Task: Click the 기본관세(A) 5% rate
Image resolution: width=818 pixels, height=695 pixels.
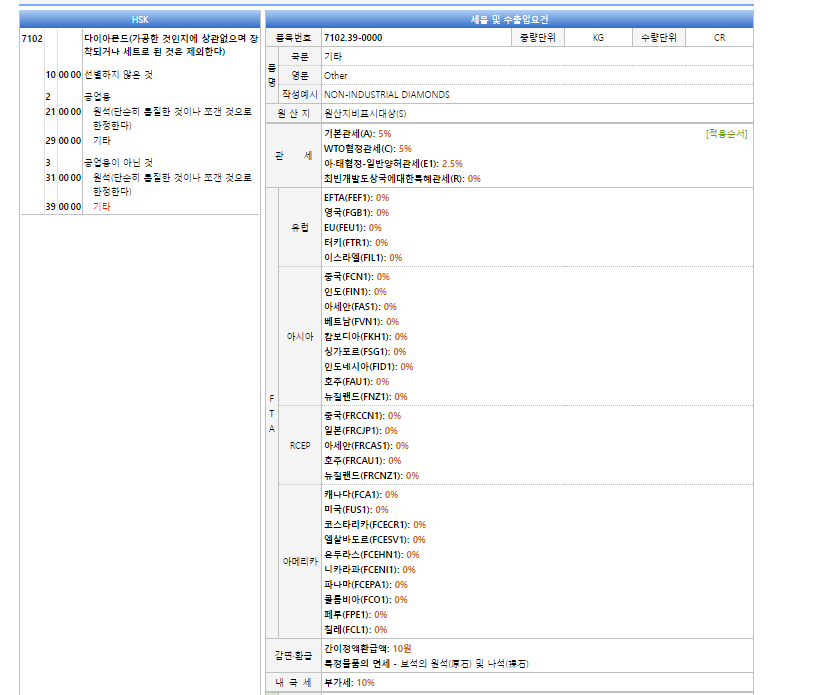Action: coord(357,133)
